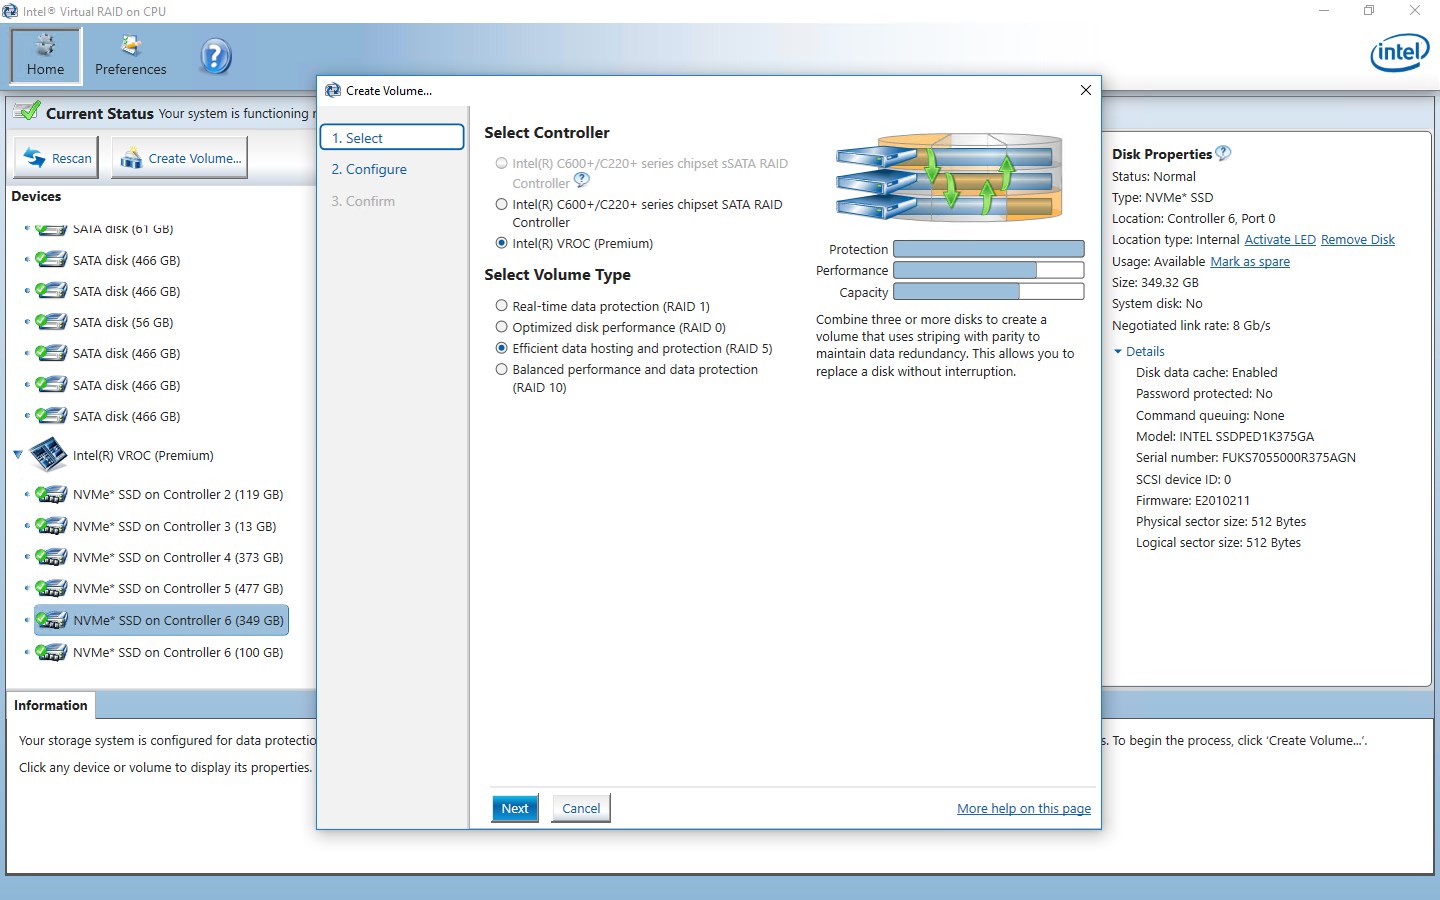Click help icon next to Disk Properties
Viewport: 1440px width, 900px height.
pos(1223,153)
